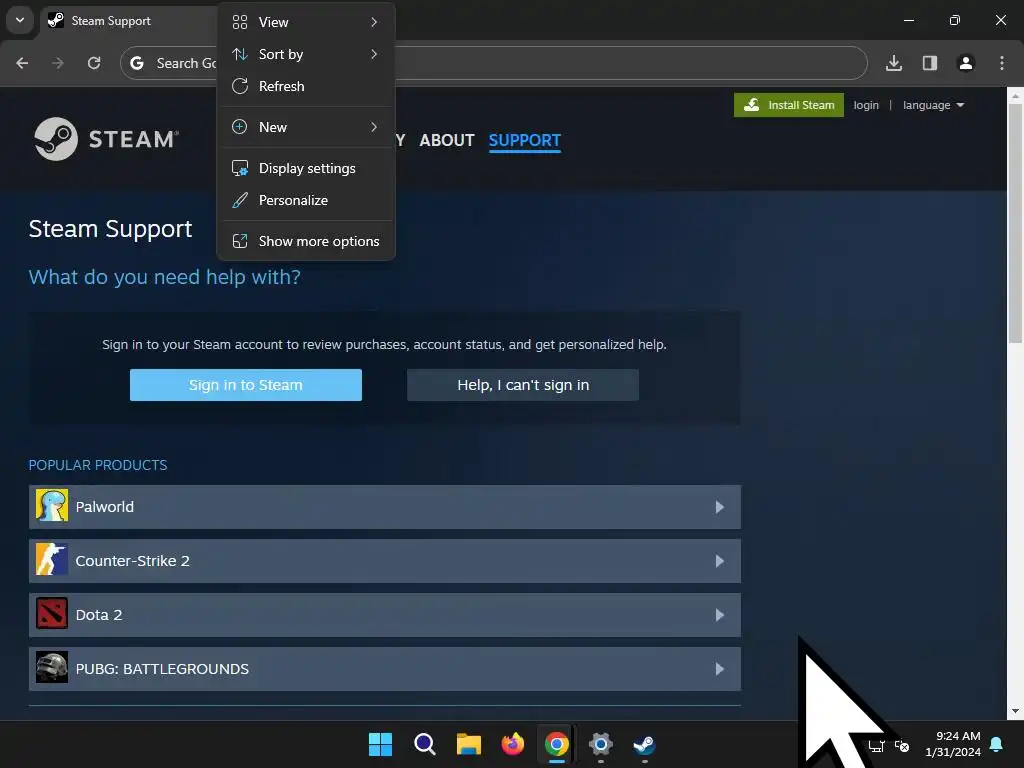The height and width of the screenshot is (768, 1024).
Task: Click Show more options
Action: click(x=306, y=242)
